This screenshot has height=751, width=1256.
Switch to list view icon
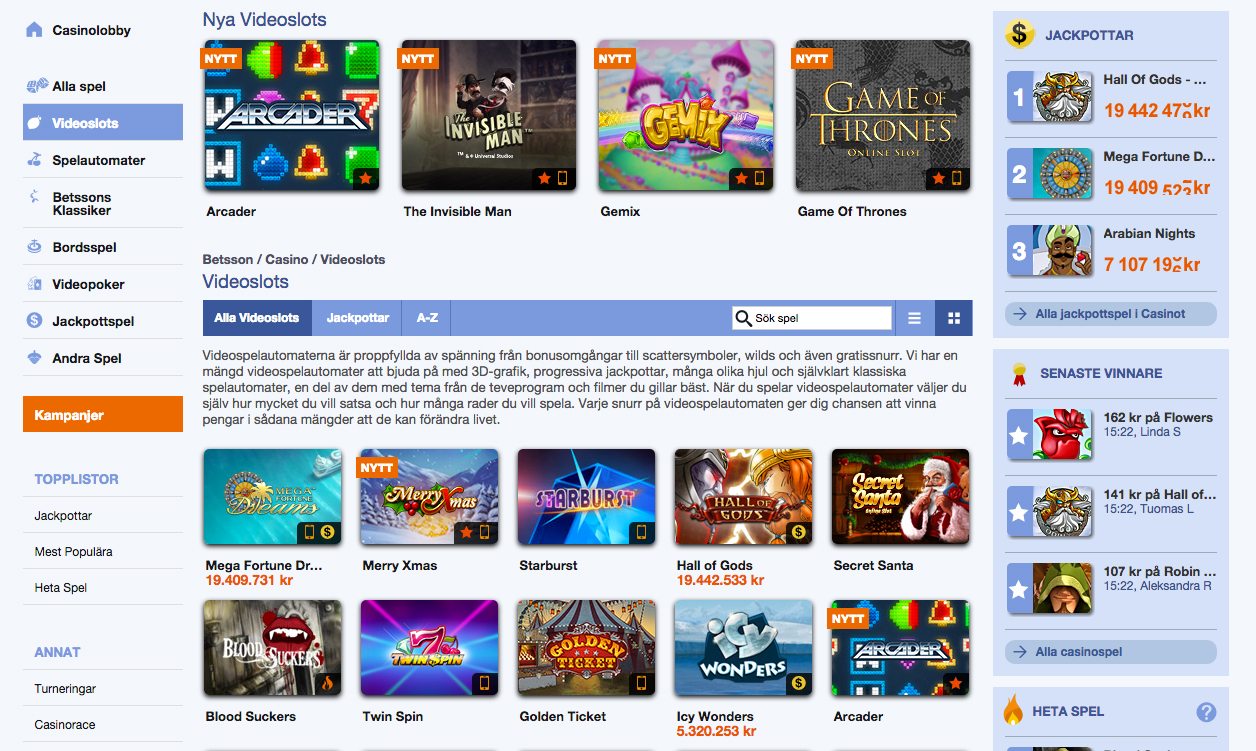click(x=914, y=318)
